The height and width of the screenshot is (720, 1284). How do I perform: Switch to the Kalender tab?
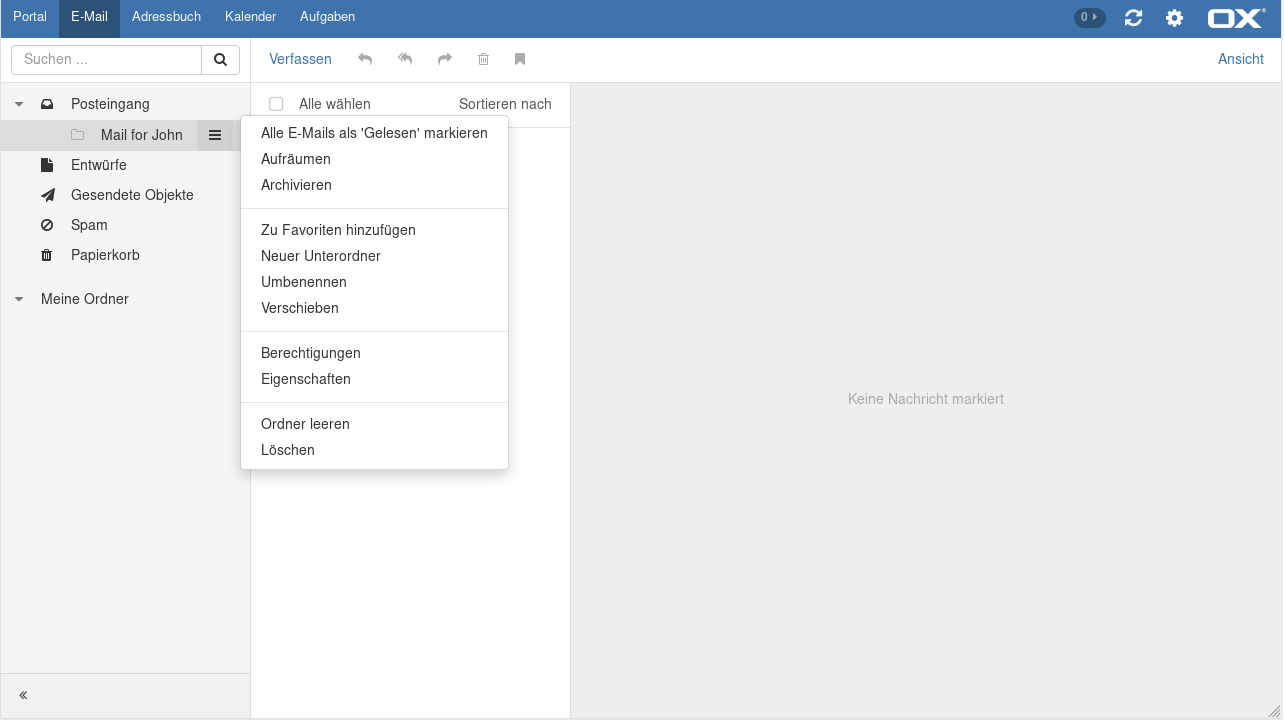pos(250,17)
